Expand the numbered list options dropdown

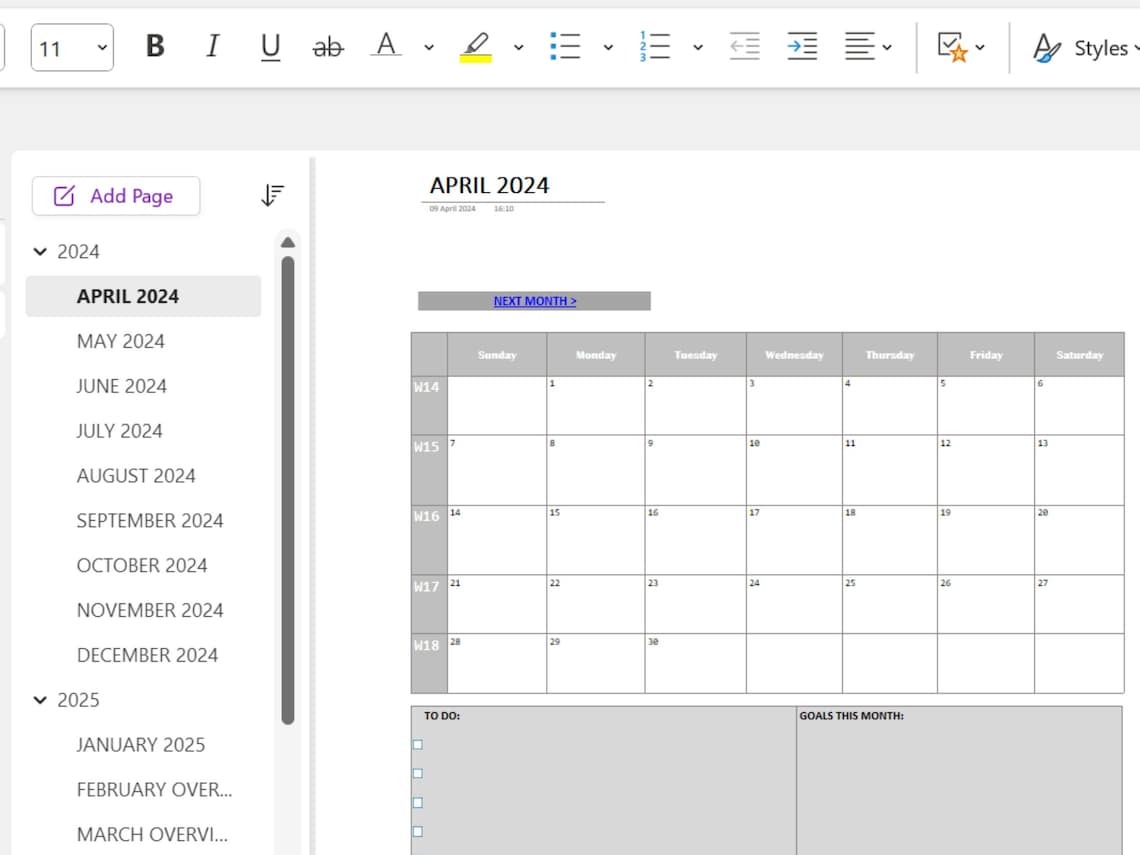pyautogui.click(x=697, y=47)
